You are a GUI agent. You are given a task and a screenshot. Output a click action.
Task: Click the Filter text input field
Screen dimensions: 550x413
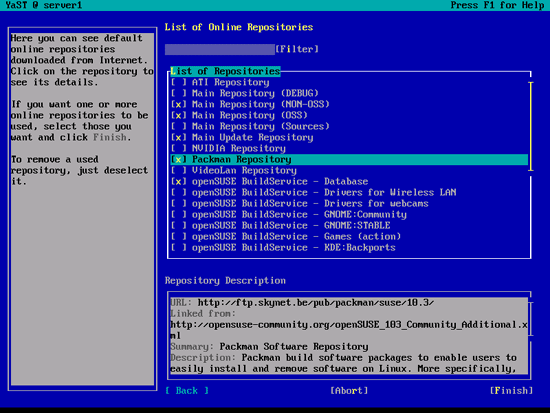coord(220,49)
